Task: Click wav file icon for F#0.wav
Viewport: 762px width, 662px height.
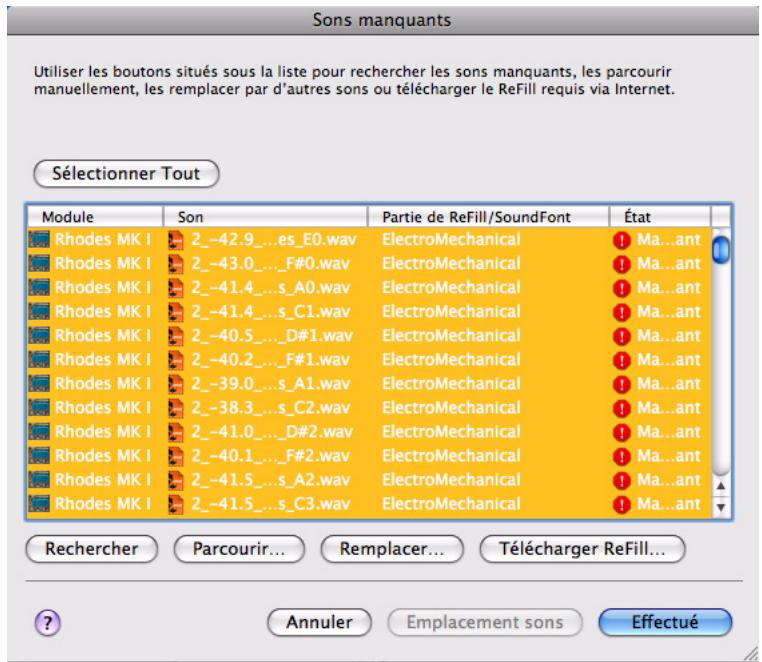Action: tap(176, 264)
